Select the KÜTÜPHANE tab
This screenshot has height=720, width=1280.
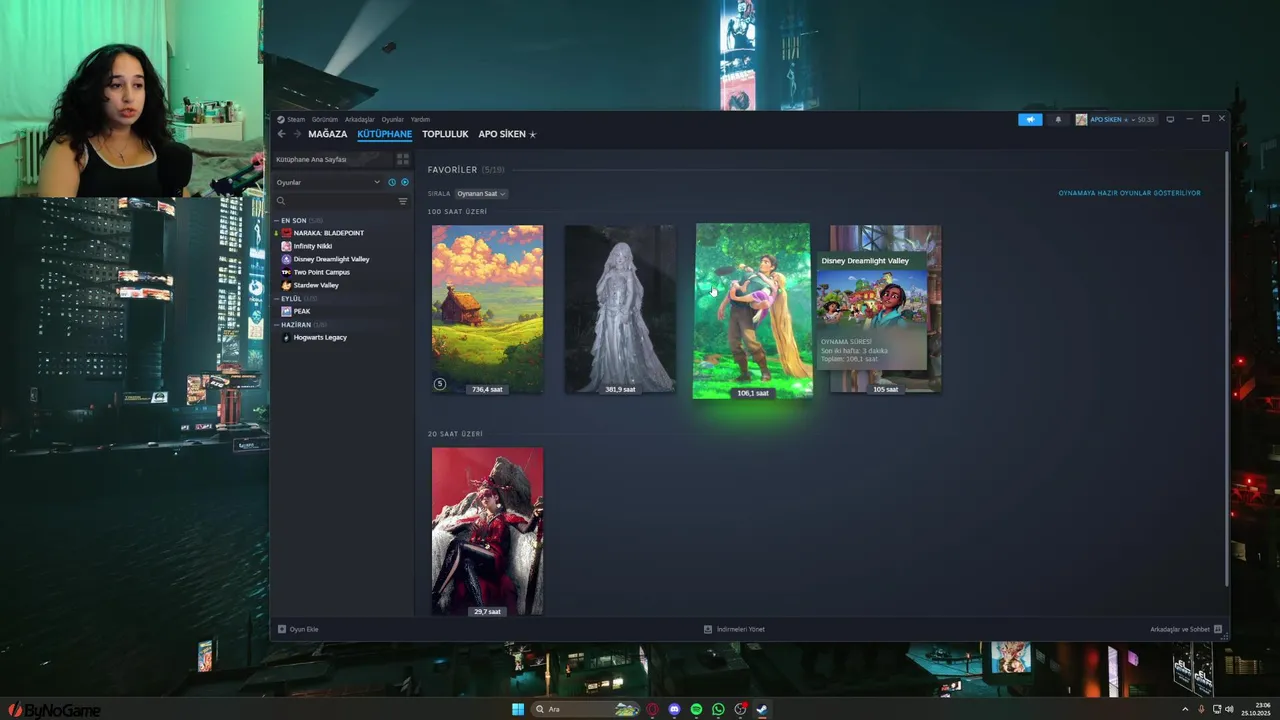[x=385, y=134]
